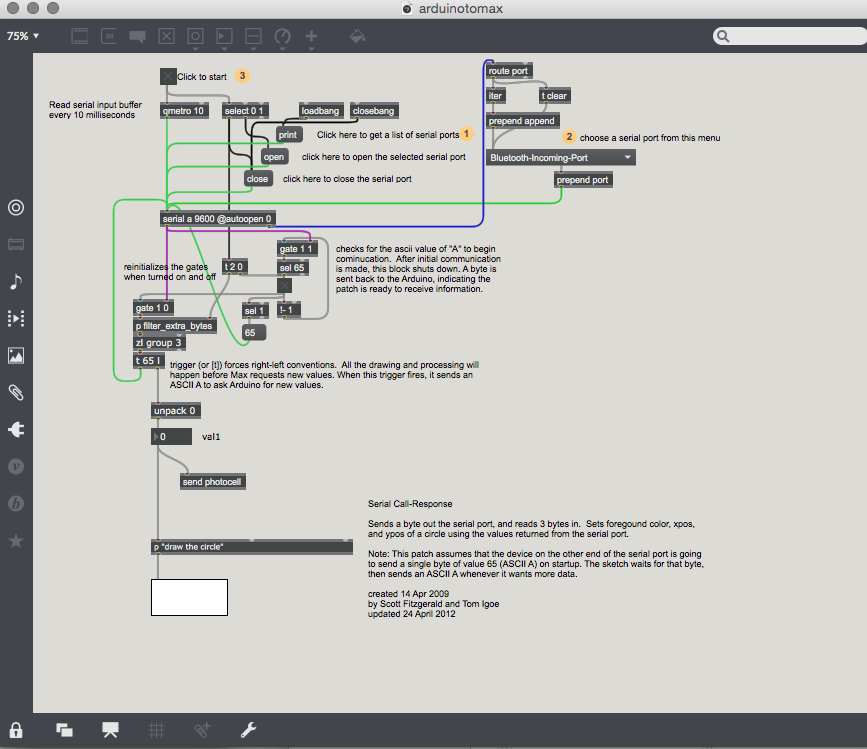Click the 'print' message box
This screenshot has width=867, height=749.
click(x=288, y=135)
